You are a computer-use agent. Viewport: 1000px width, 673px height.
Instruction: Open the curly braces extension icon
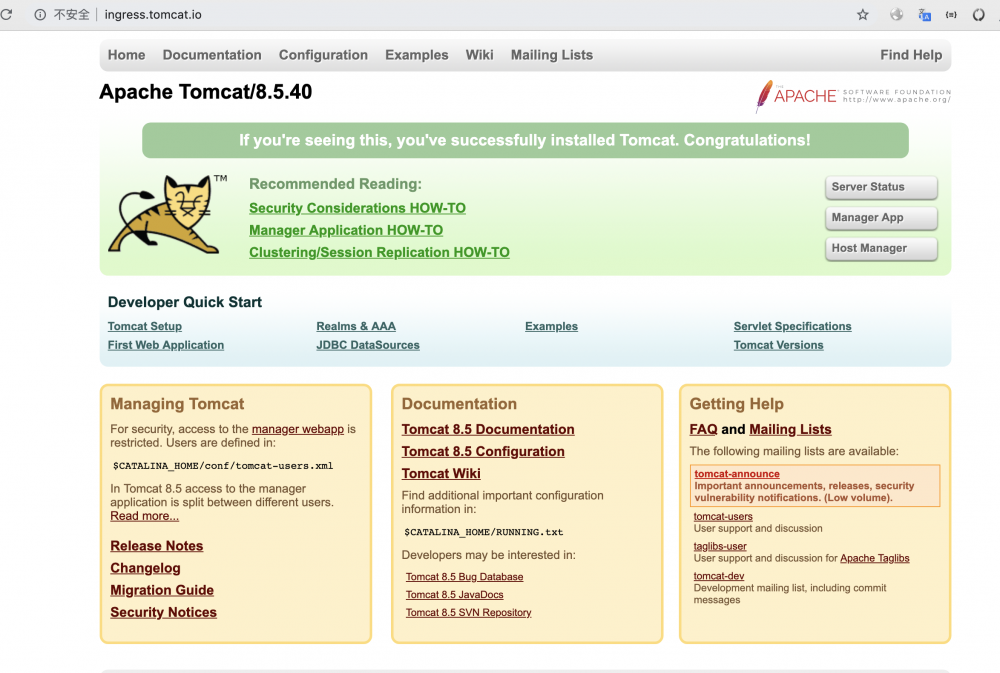951,15
